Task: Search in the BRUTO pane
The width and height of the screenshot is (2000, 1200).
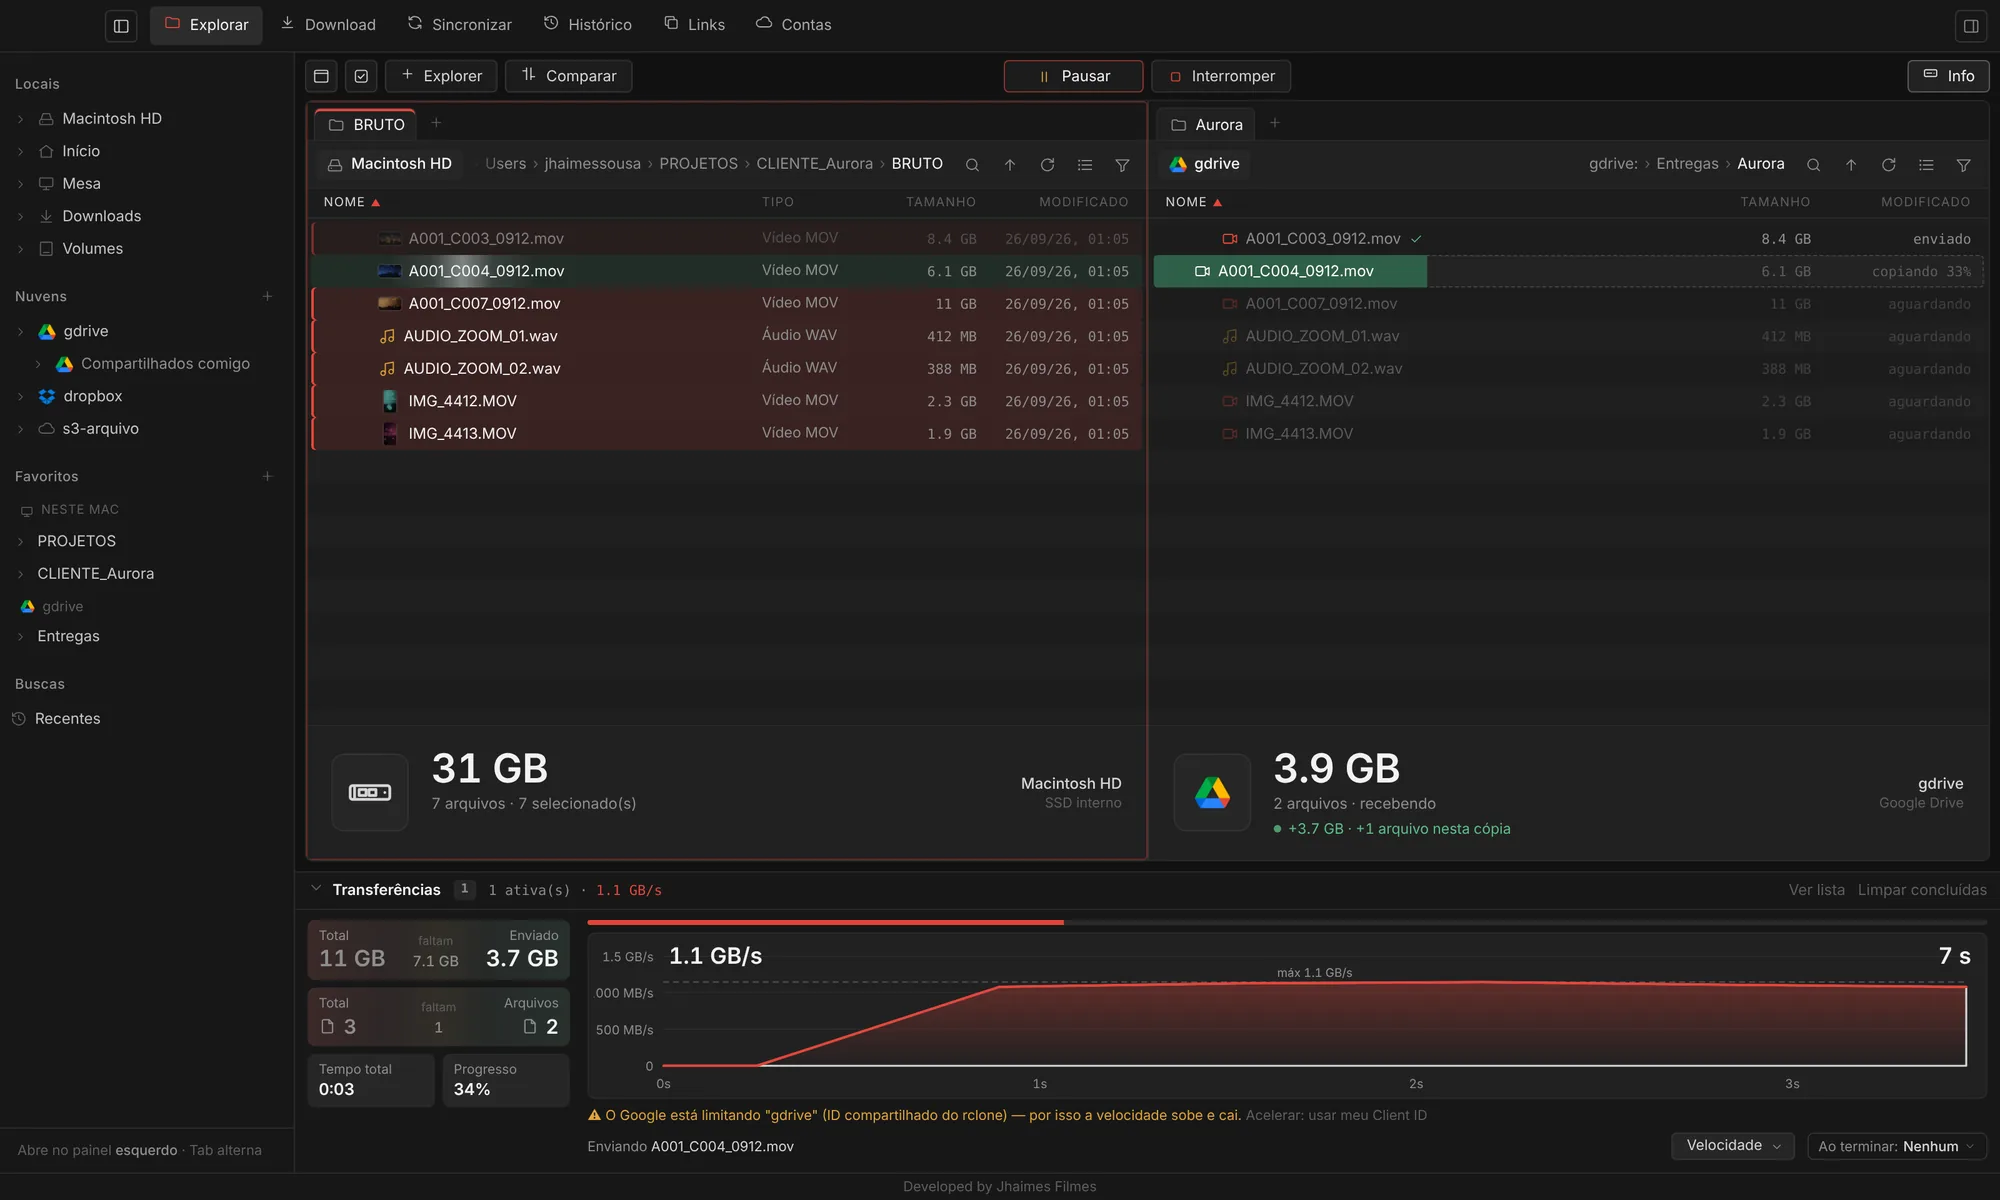Action: click(972, 165)
